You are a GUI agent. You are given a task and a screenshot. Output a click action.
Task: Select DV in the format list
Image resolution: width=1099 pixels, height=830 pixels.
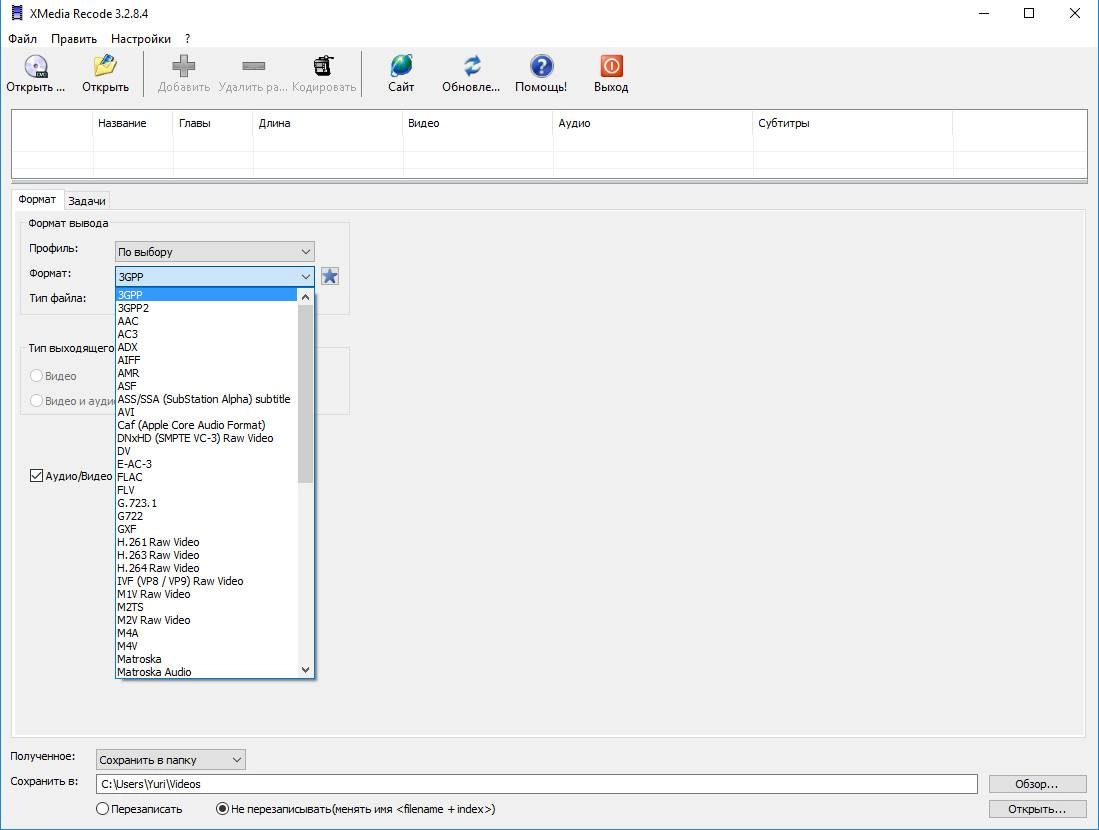(207, 451)
